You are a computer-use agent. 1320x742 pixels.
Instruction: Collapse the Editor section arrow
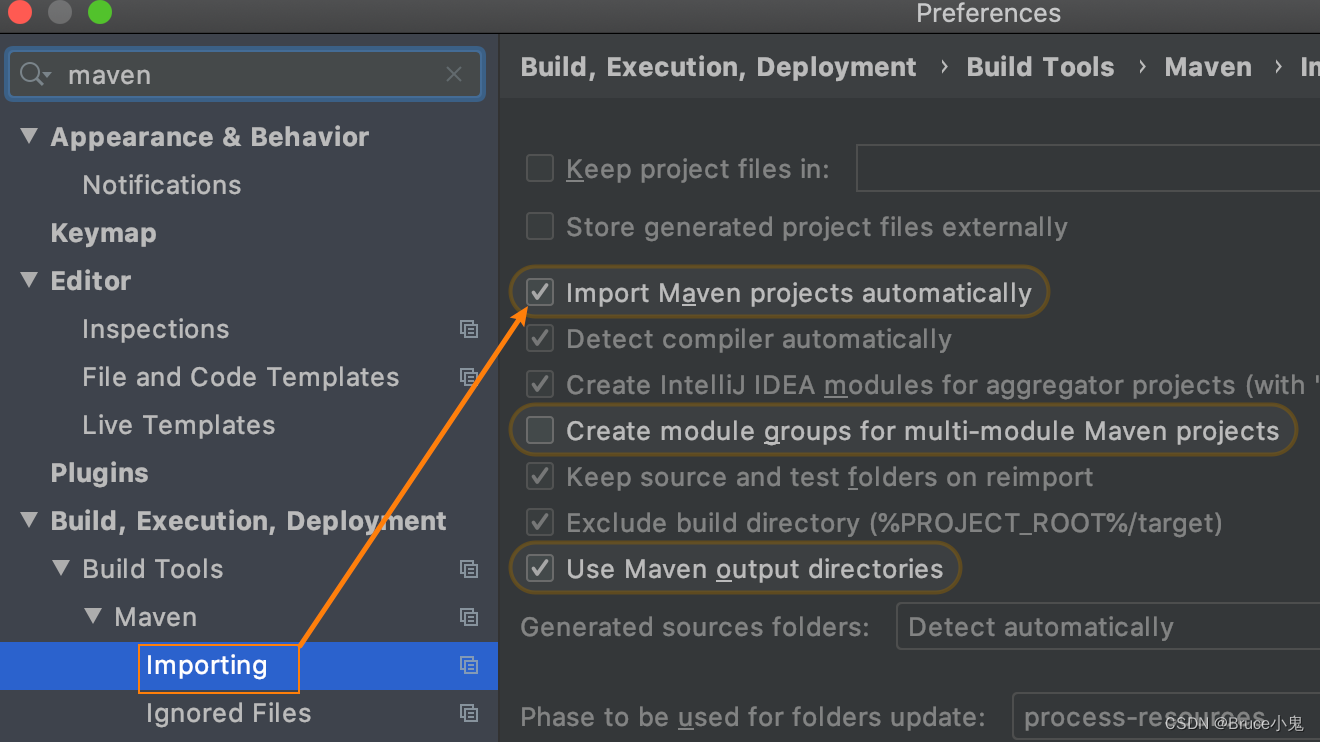pos(29,280)
